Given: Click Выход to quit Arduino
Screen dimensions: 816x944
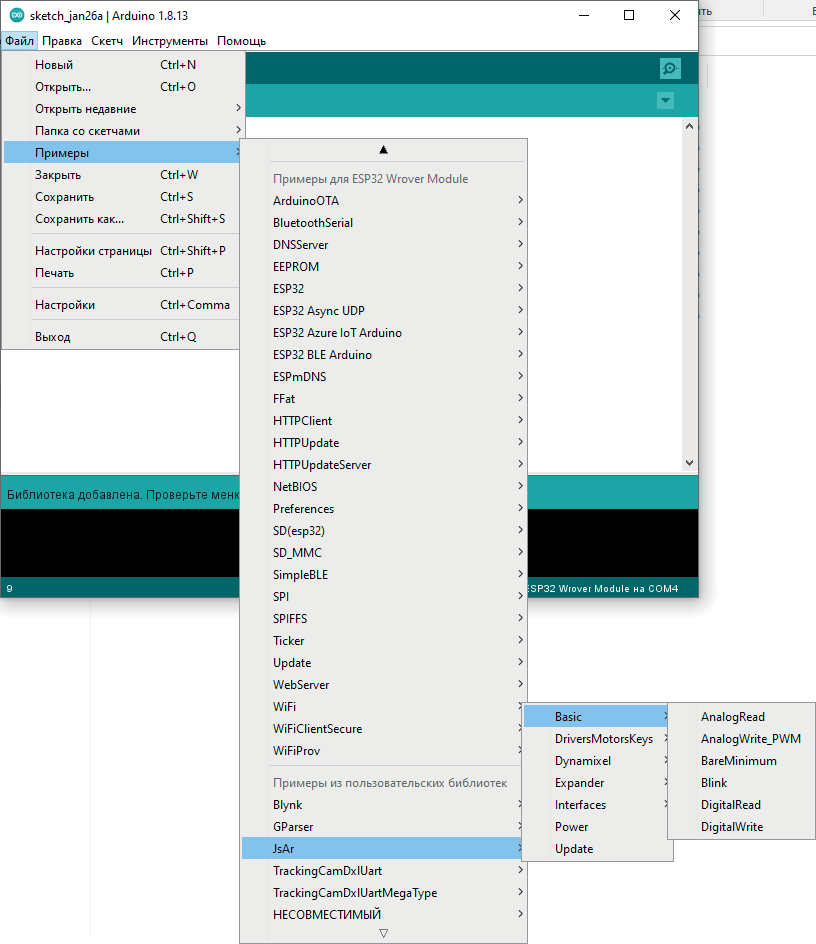Looking at the screenshot, I should click(x=53, y=337).
